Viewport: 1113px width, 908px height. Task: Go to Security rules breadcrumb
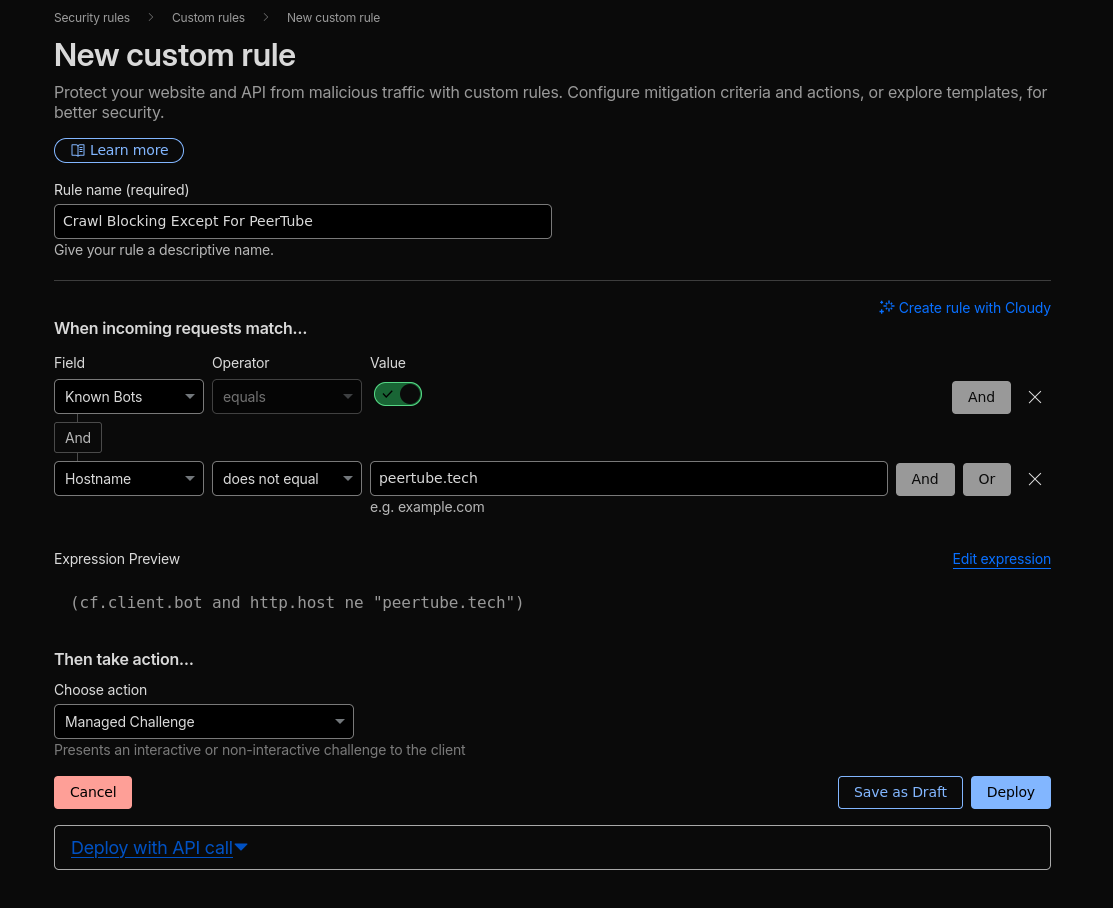(92, 18)
